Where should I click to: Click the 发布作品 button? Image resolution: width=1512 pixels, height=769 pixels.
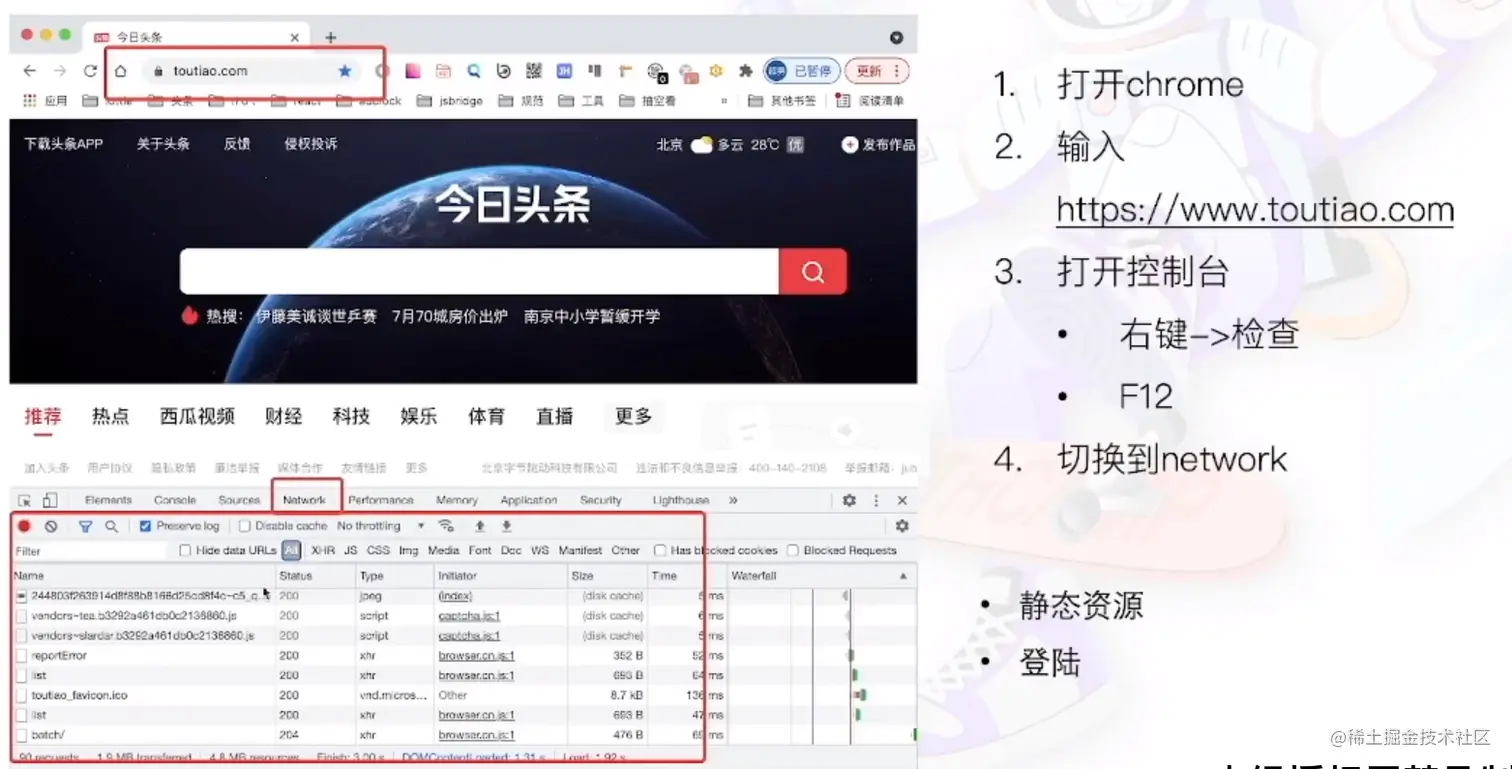point(879,145)
